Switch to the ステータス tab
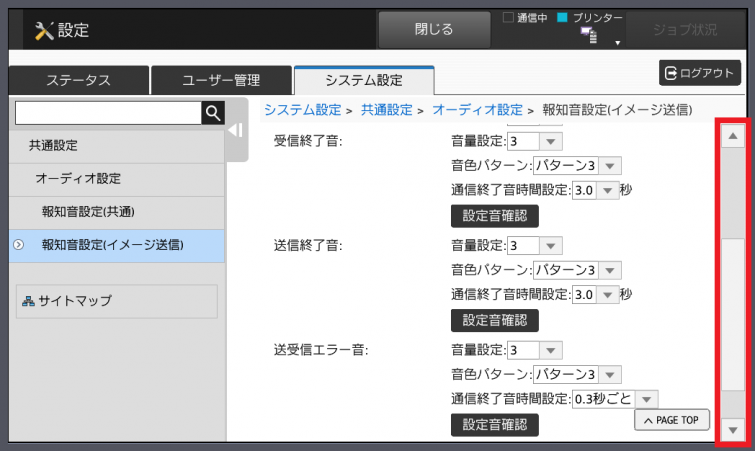 click(78, 81)
